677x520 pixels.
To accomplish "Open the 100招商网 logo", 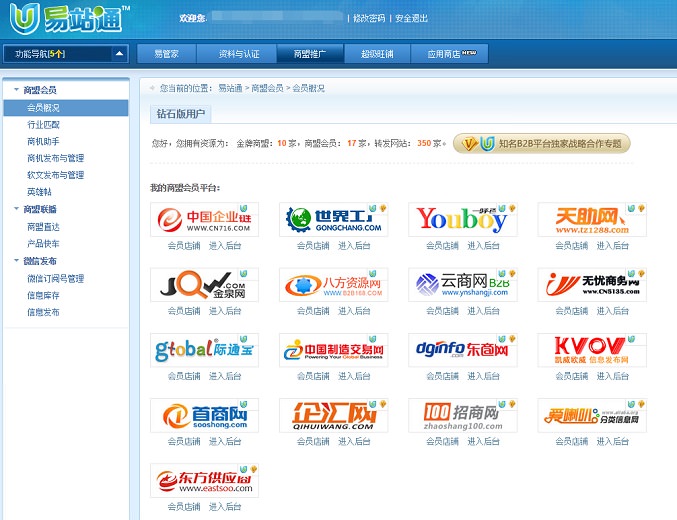I will [462, 415].
